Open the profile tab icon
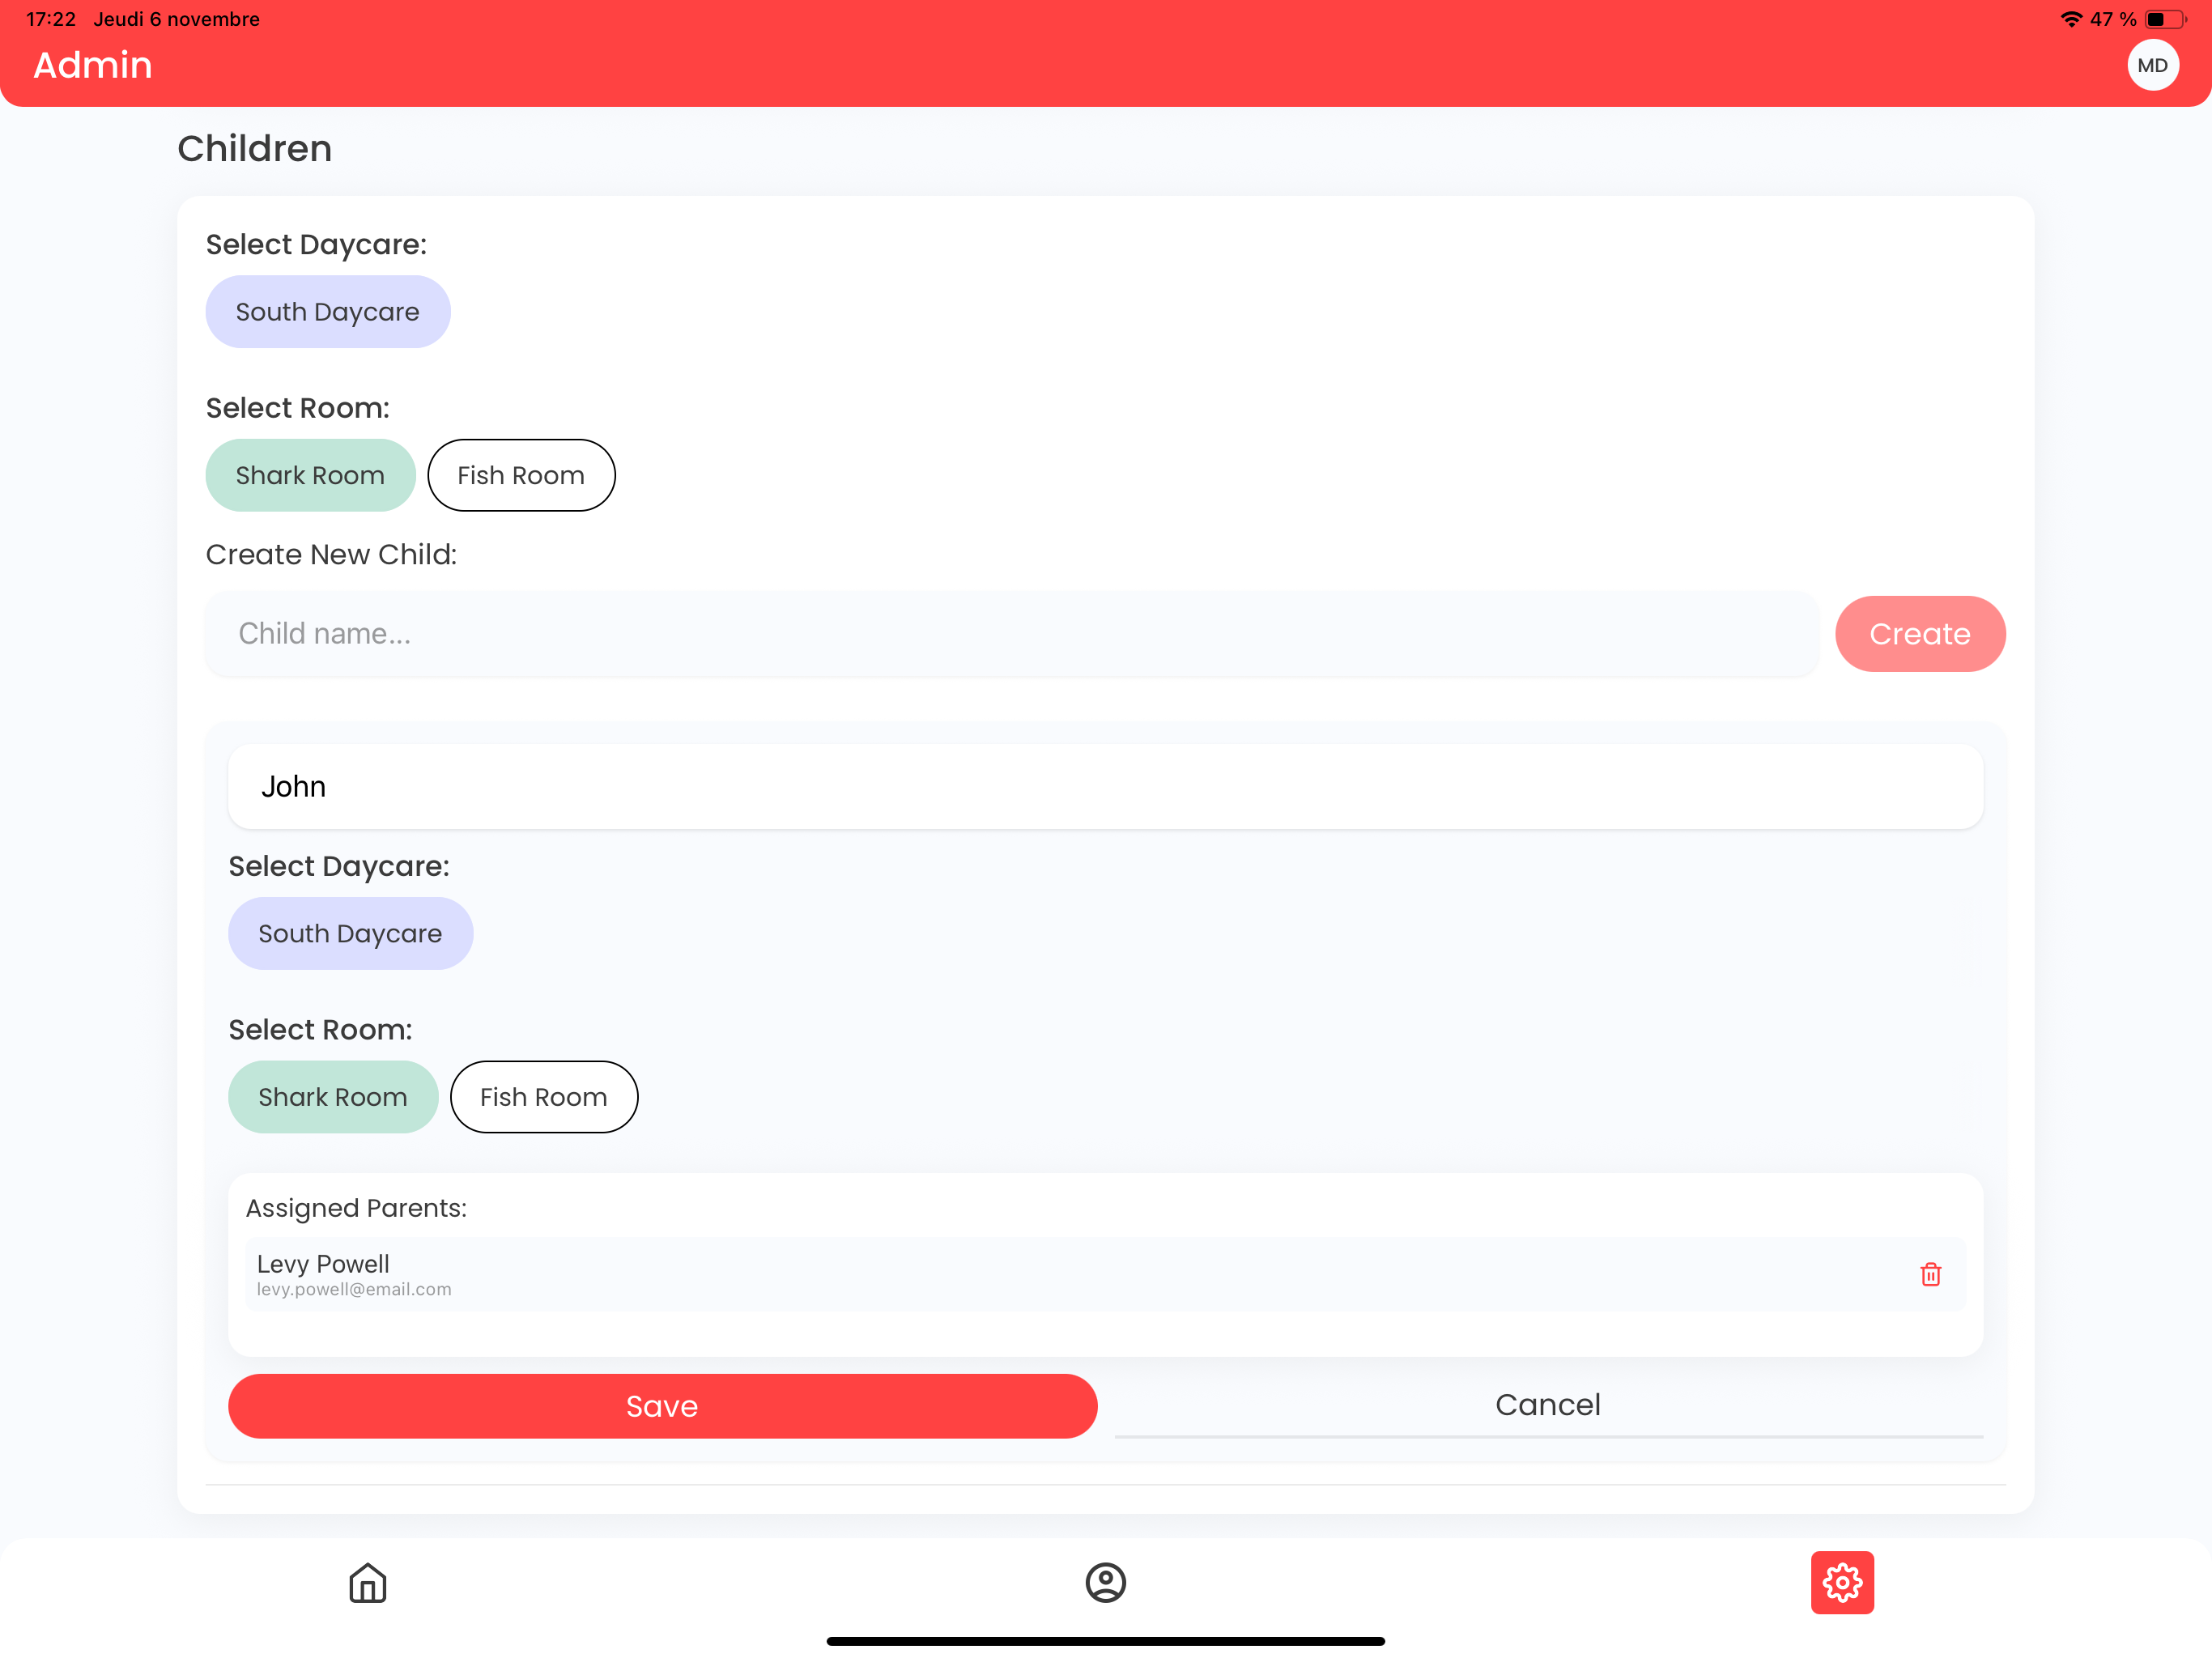The image size is (2212, 1658). pyautogui.click(x=1105, y=1582)
